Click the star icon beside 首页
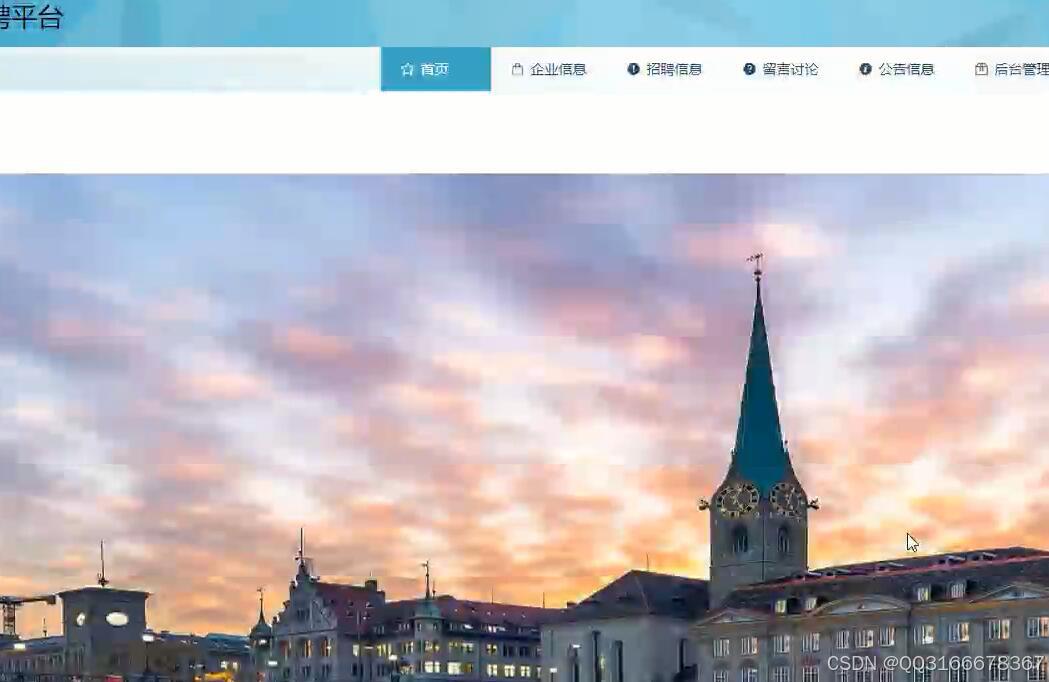This screenshot has width=1049, height=682. (407, 70)
